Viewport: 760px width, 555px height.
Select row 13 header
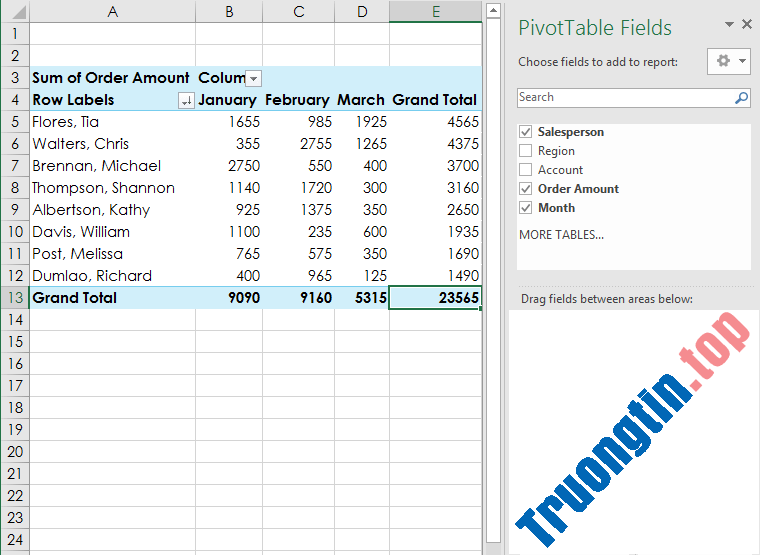15,298
